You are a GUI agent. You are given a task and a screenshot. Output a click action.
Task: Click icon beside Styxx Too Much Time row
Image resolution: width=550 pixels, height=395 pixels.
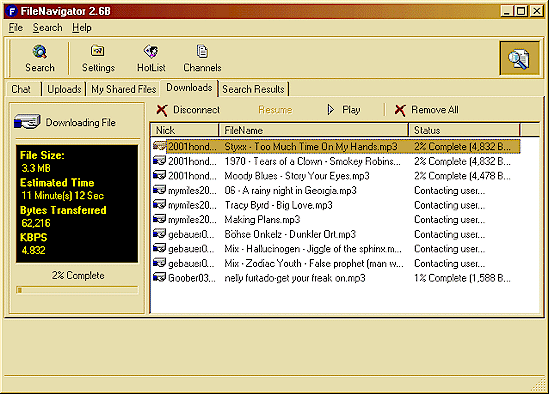pyautogui.click(x=160, y=146)
